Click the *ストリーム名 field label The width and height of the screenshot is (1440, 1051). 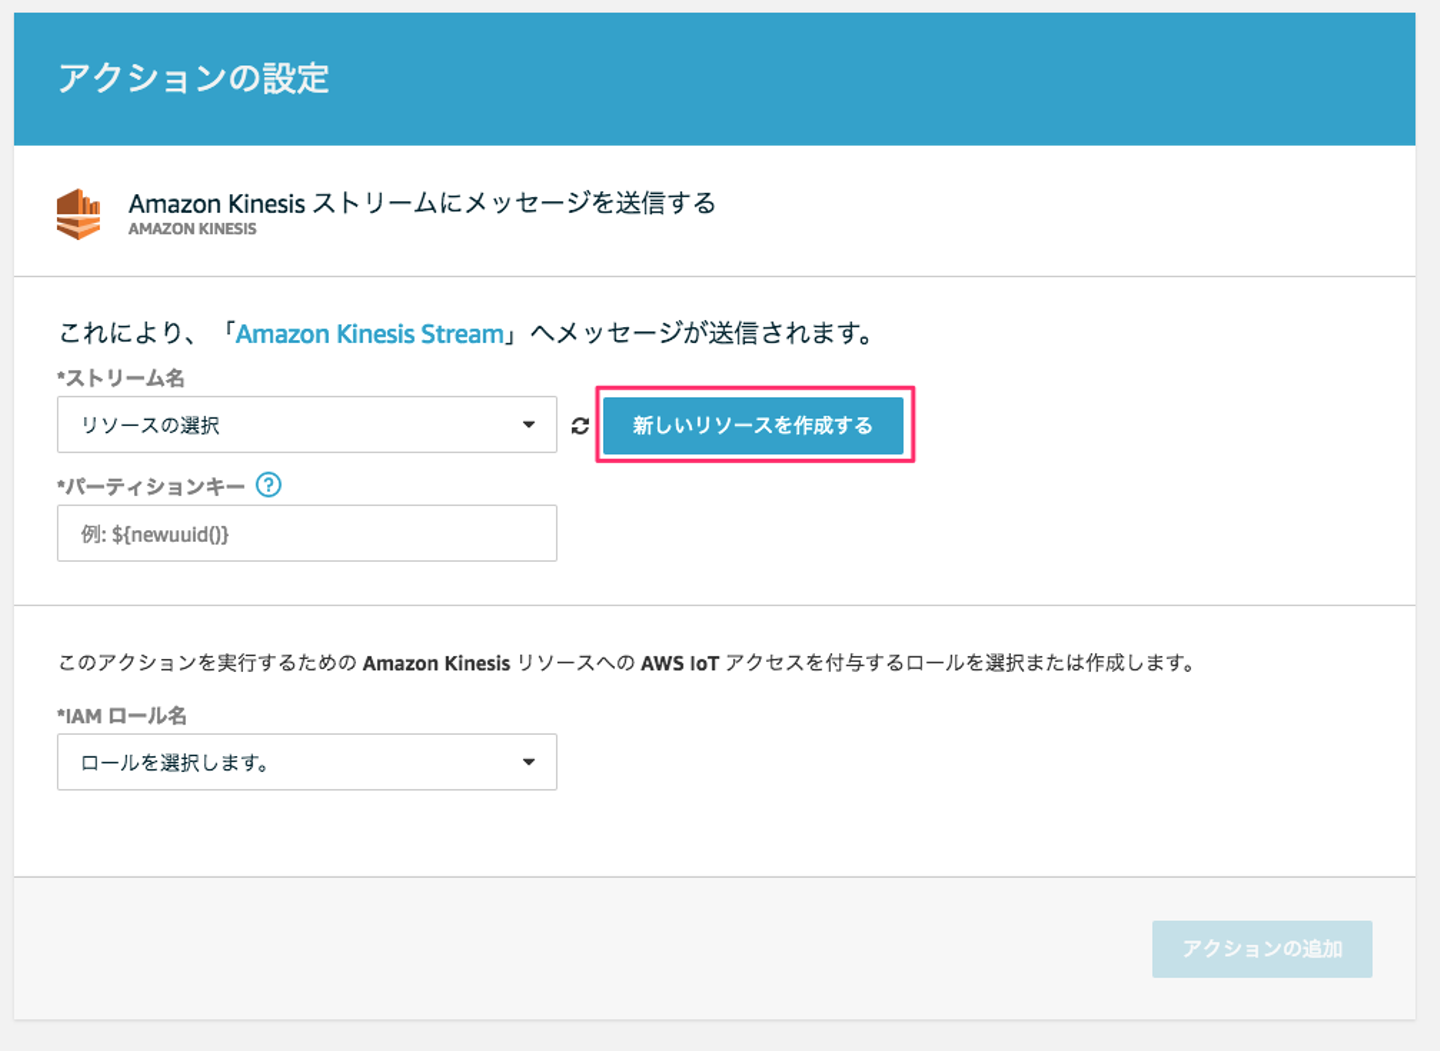click(121, 378)
